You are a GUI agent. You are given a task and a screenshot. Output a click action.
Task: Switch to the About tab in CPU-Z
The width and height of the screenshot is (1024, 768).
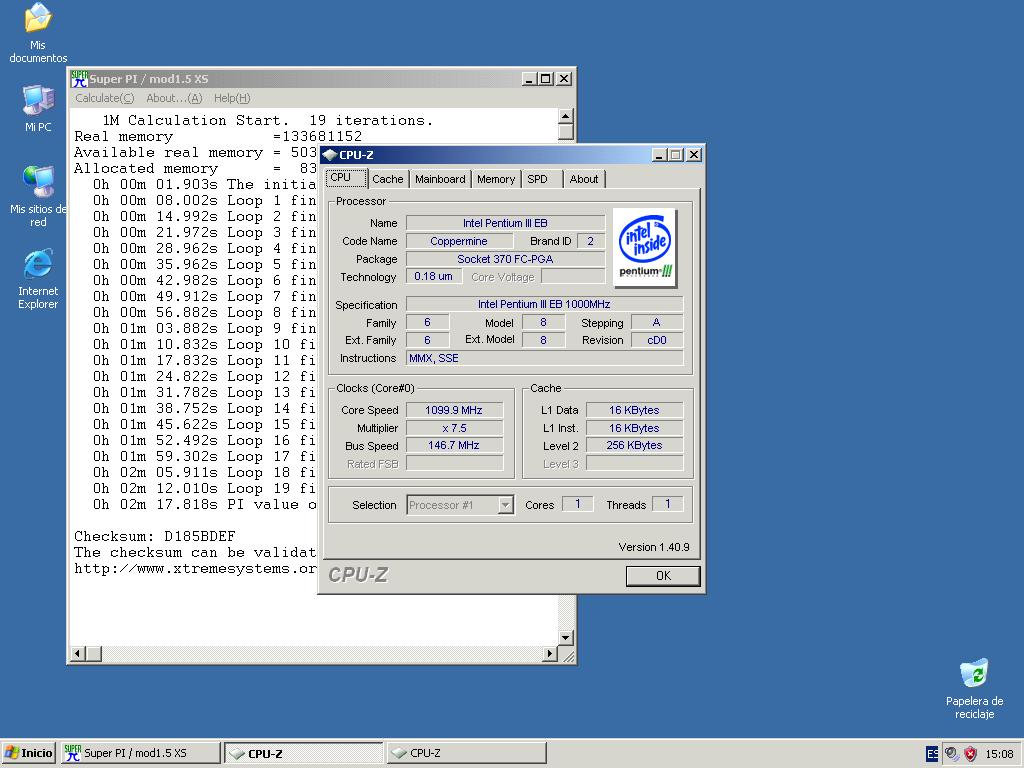(x=584, y=179)
